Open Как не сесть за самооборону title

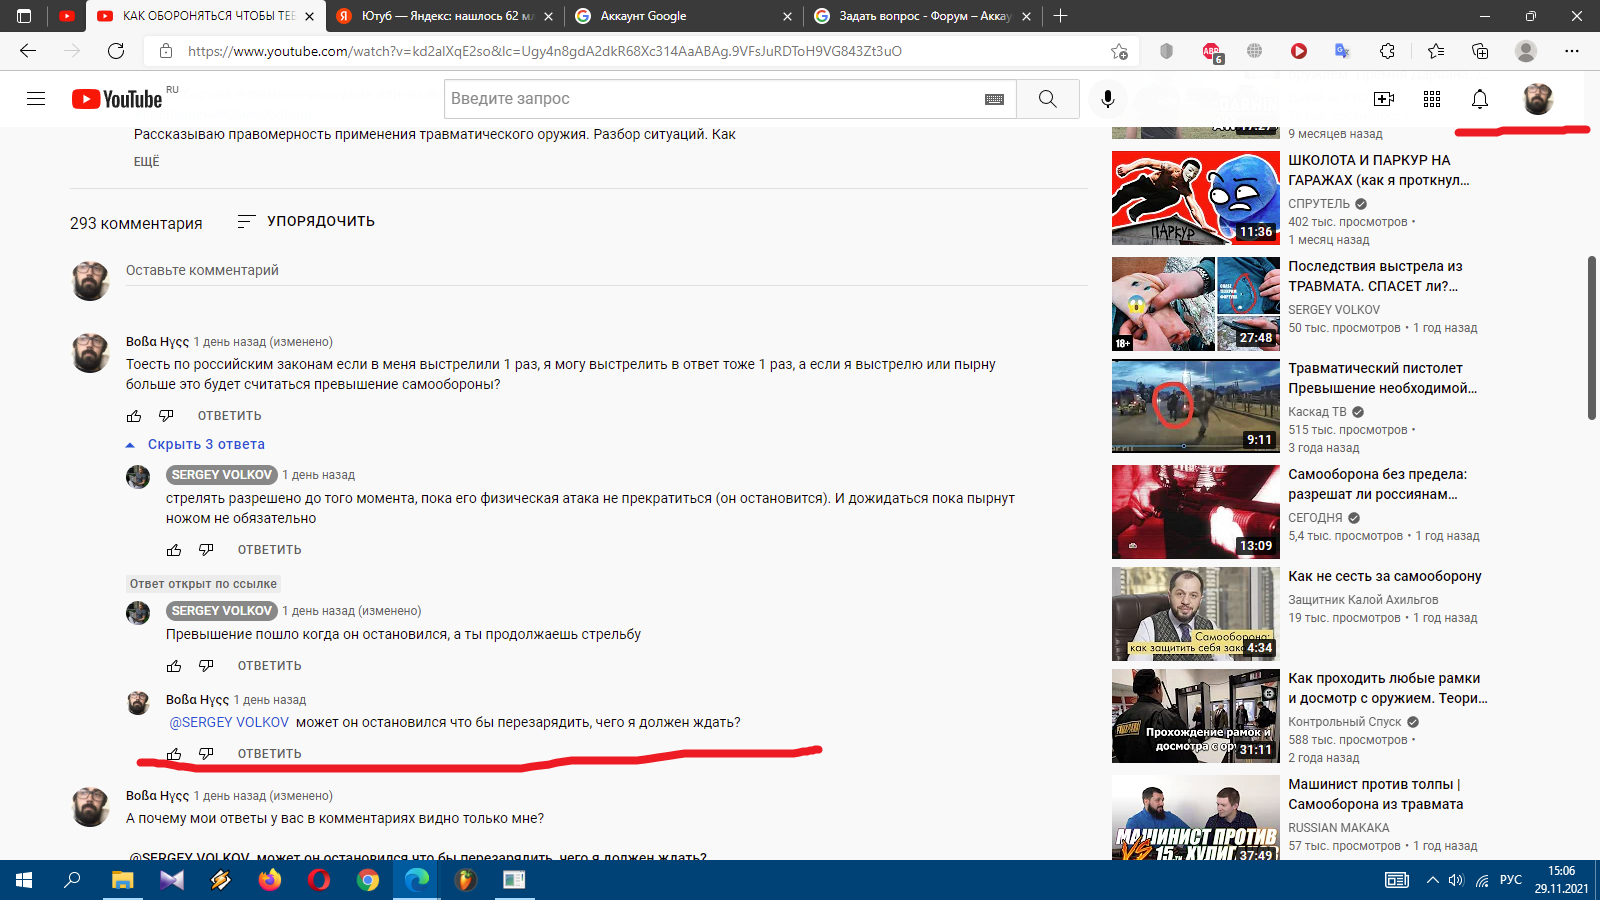point(1385,576)
